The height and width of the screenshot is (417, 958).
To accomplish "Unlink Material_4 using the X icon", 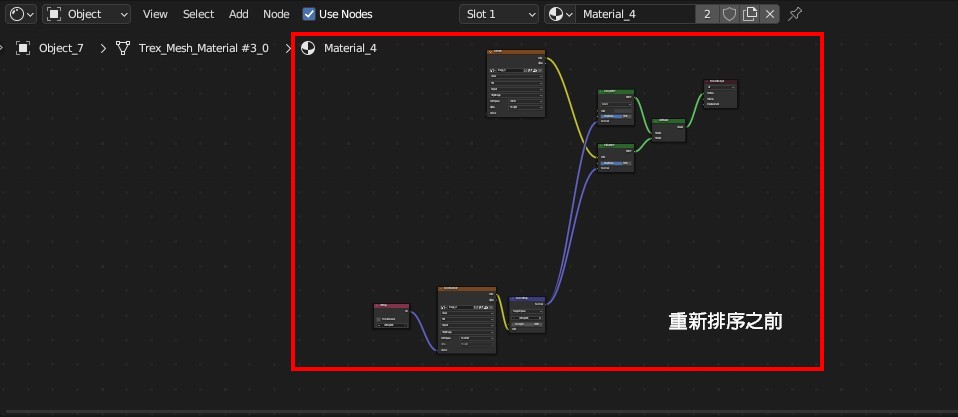I will [769, 14].
